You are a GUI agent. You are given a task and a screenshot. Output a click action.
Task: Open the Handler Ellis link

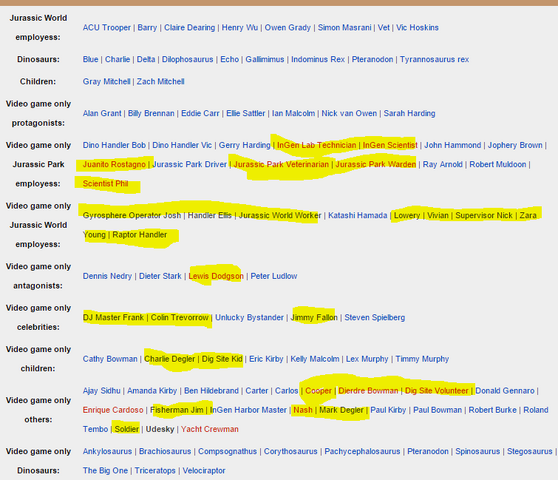click(209, 216)
